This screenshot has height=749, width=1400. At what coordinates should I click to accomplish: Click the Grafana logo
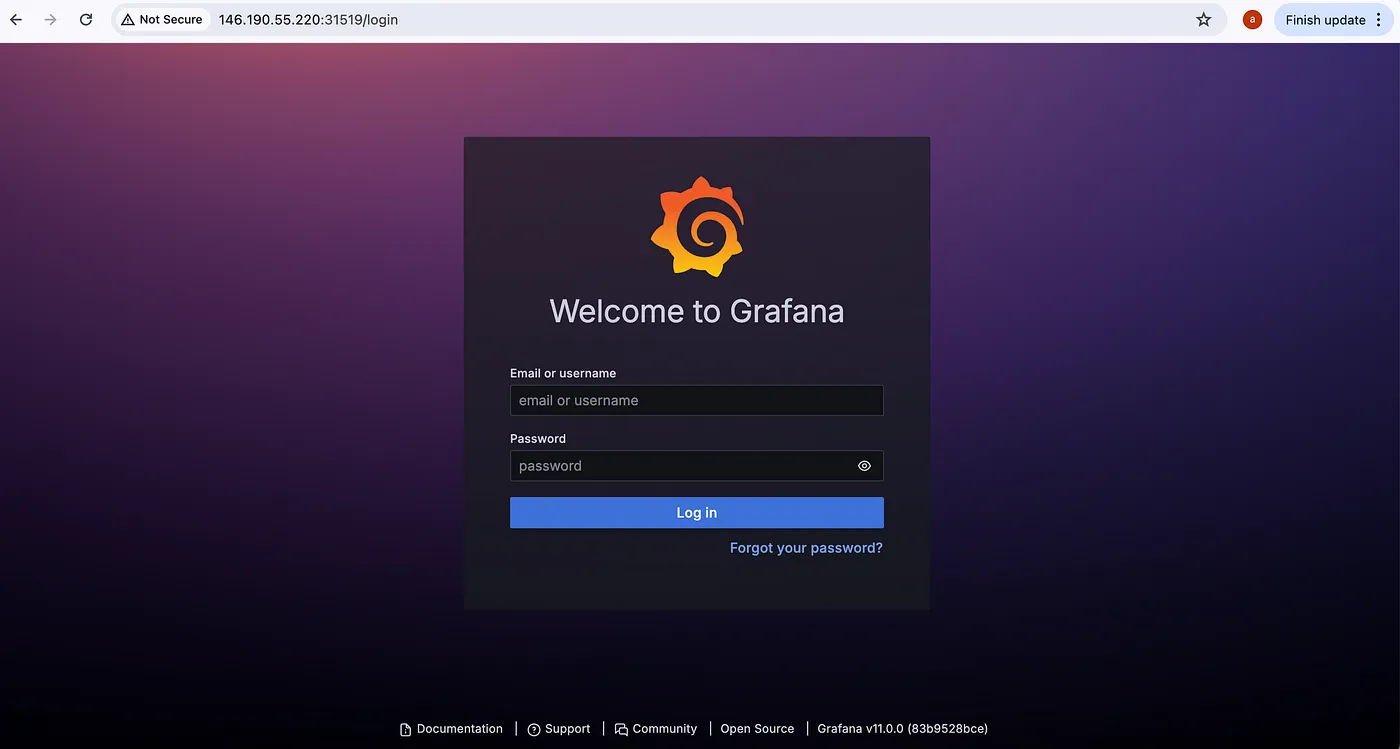click(x=697, y=226)
